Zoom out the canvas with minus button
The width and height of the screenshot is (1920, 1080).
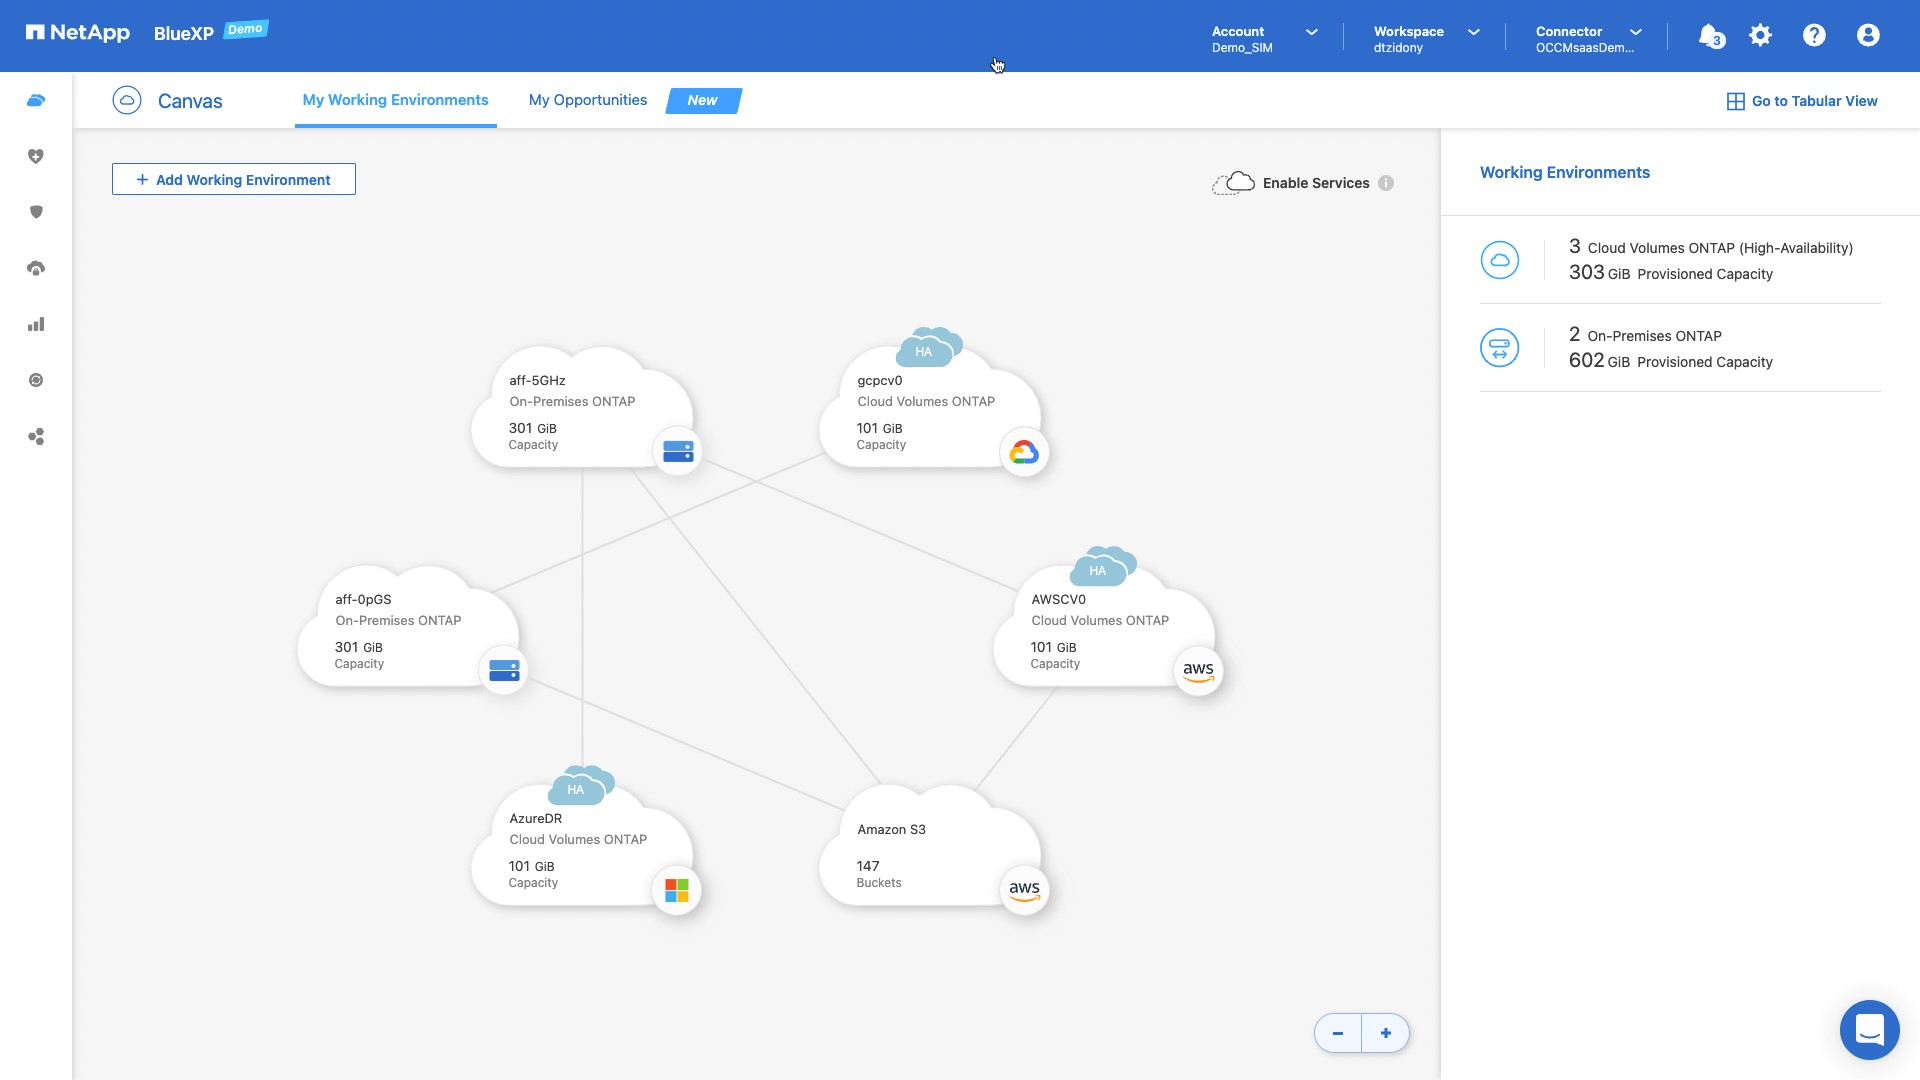(x=1337, y=1033)
